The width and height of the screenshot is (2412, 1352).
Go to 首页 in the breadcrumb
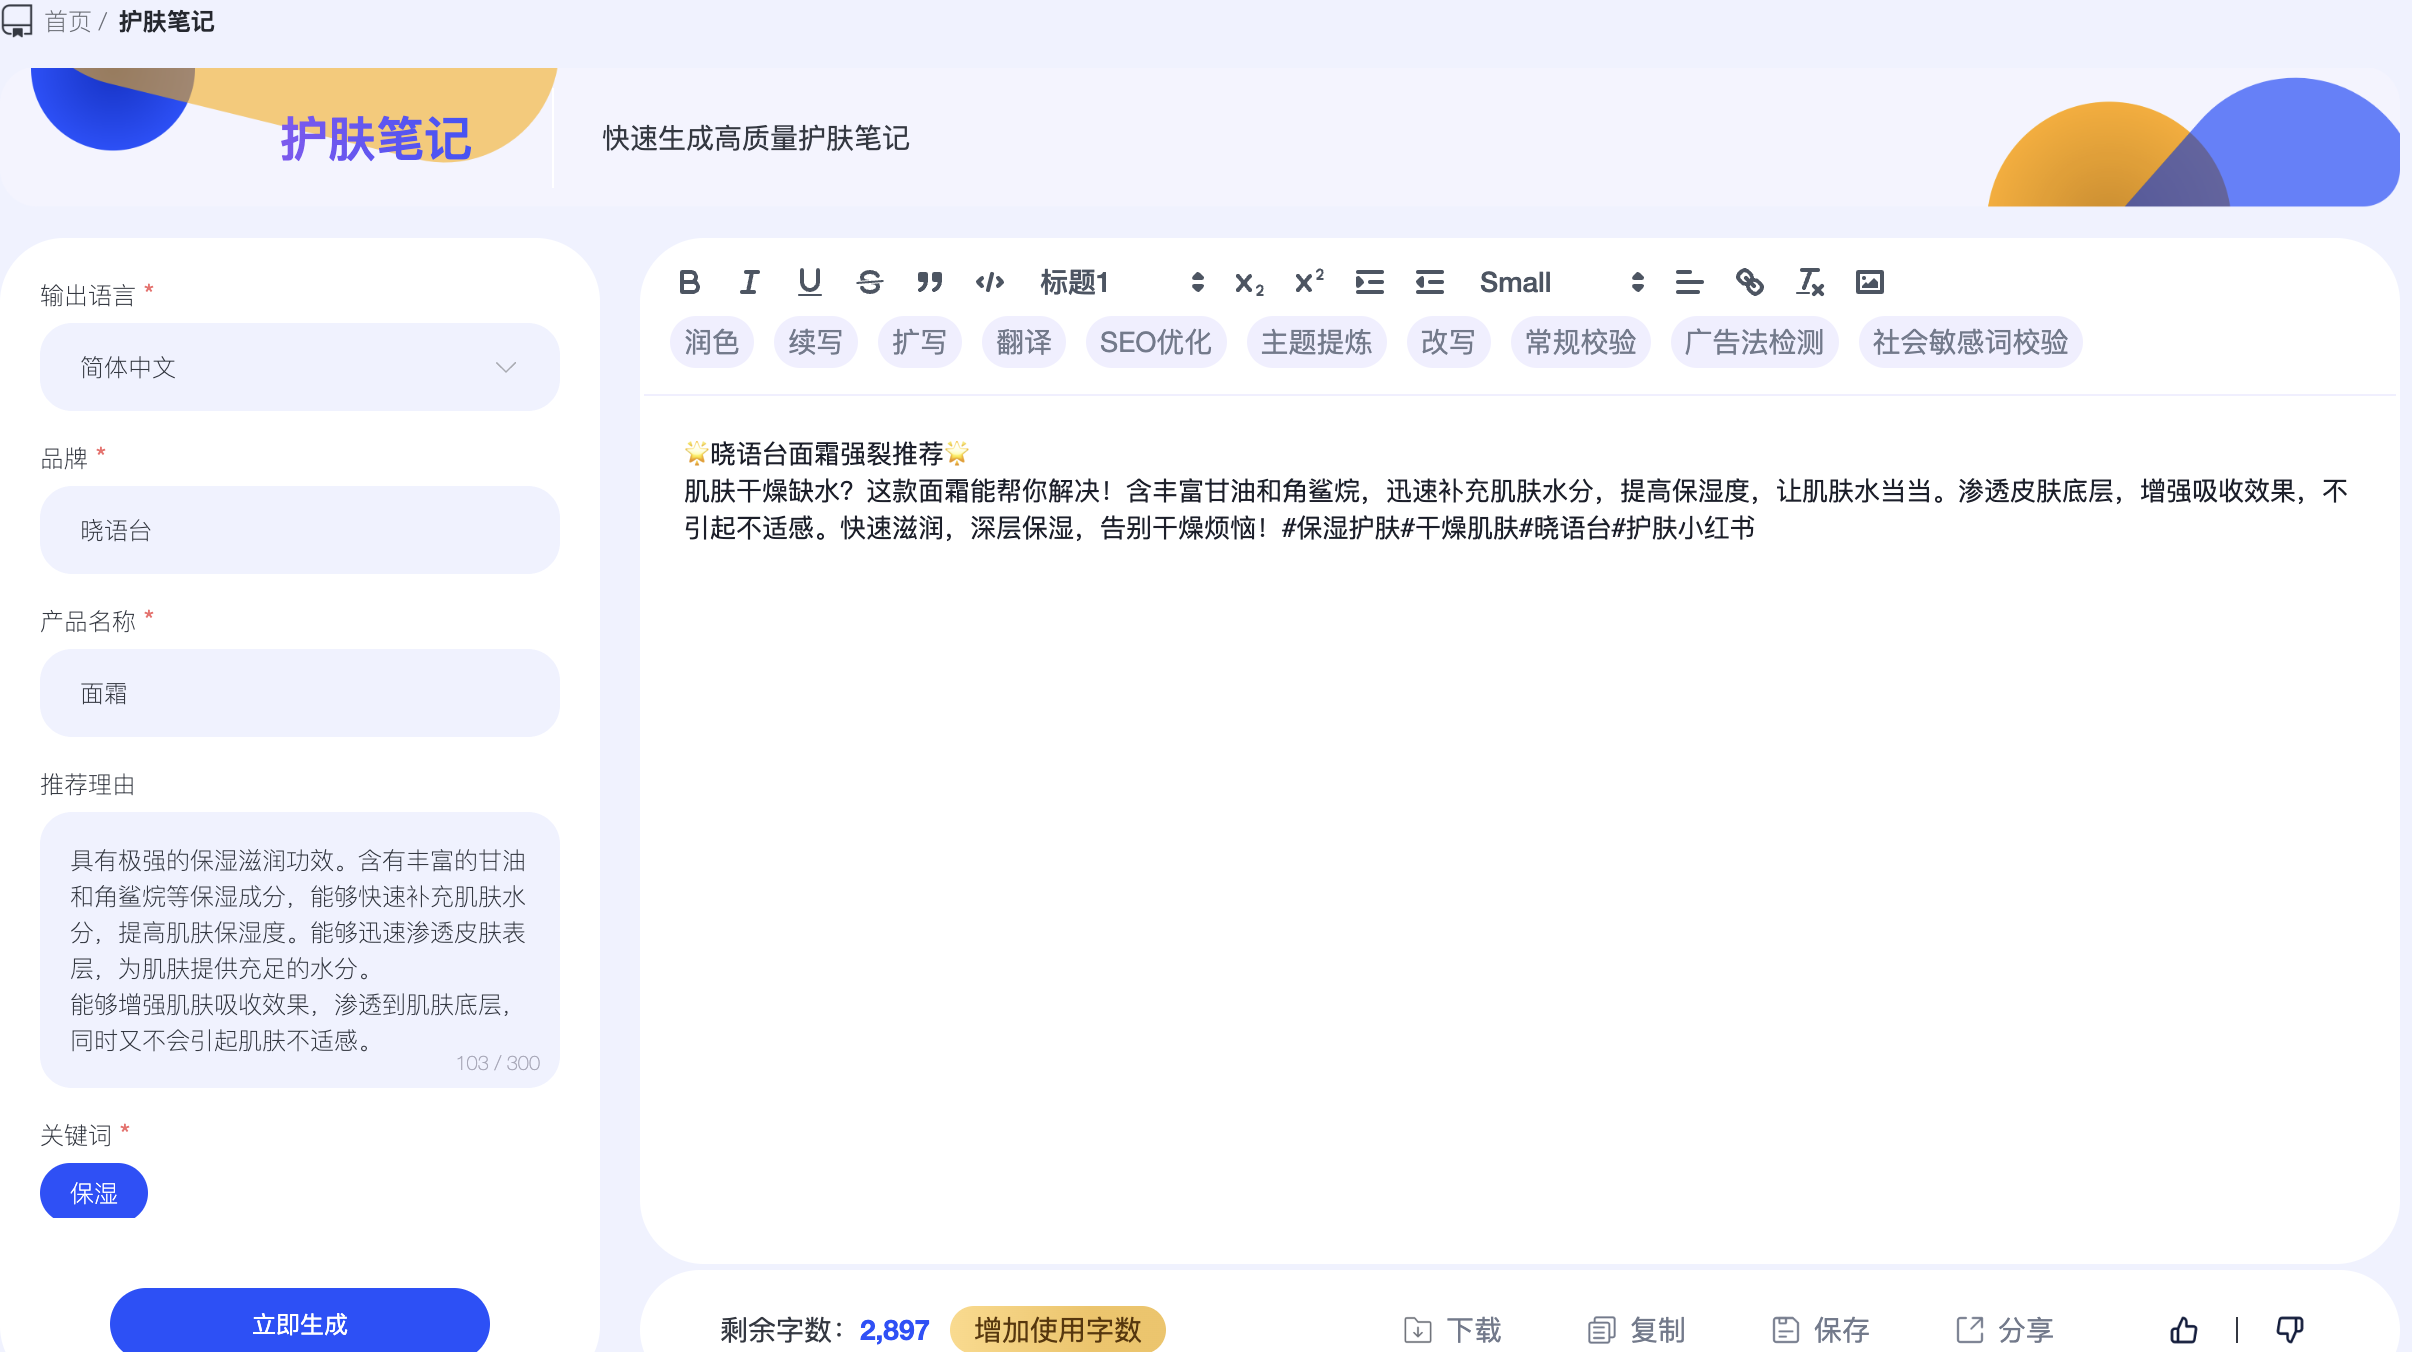click(68, 21)
